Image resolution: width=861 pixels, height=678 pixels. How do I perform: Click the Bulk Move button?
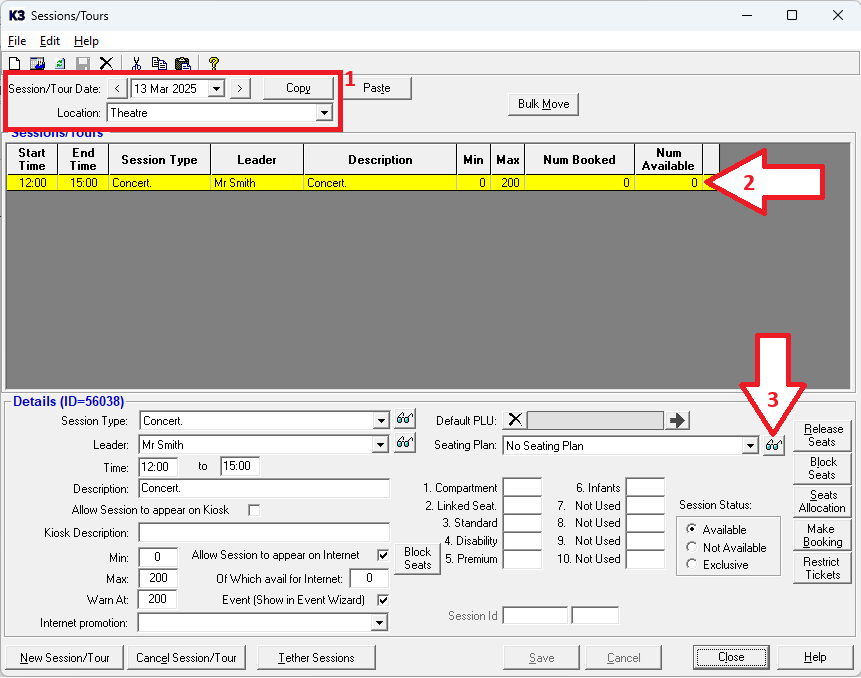point(544,104)
